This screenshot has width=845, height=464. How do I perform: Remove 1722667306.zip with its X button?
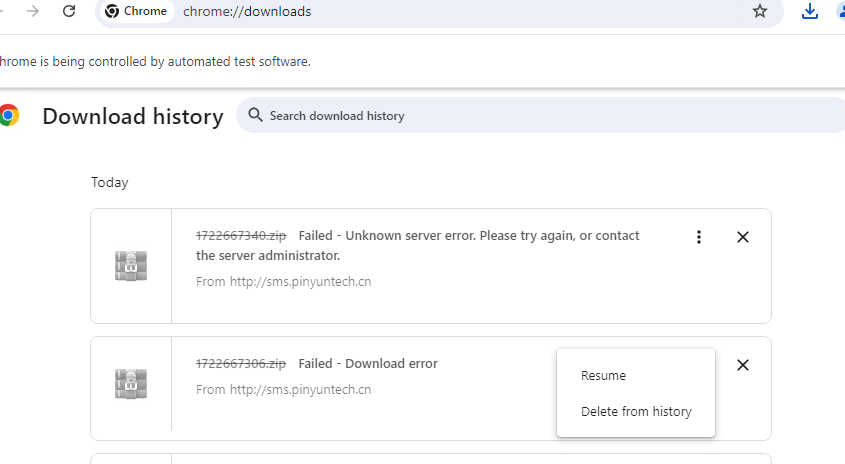[742, 365]
